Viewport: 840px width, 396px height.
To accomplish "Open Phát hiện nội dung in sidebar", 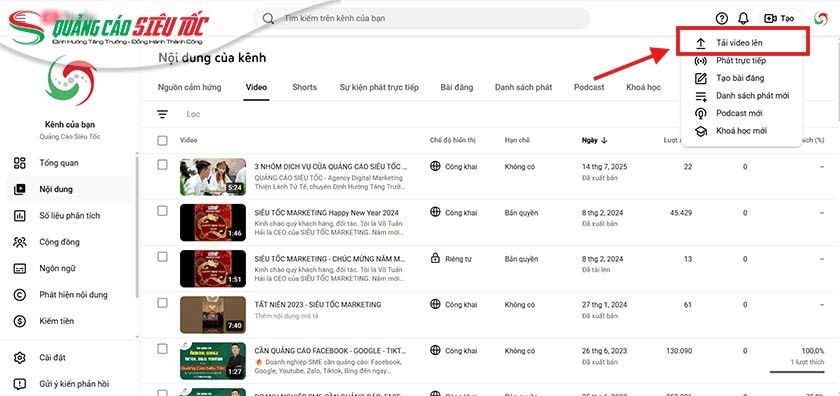I will click(70, 295).
